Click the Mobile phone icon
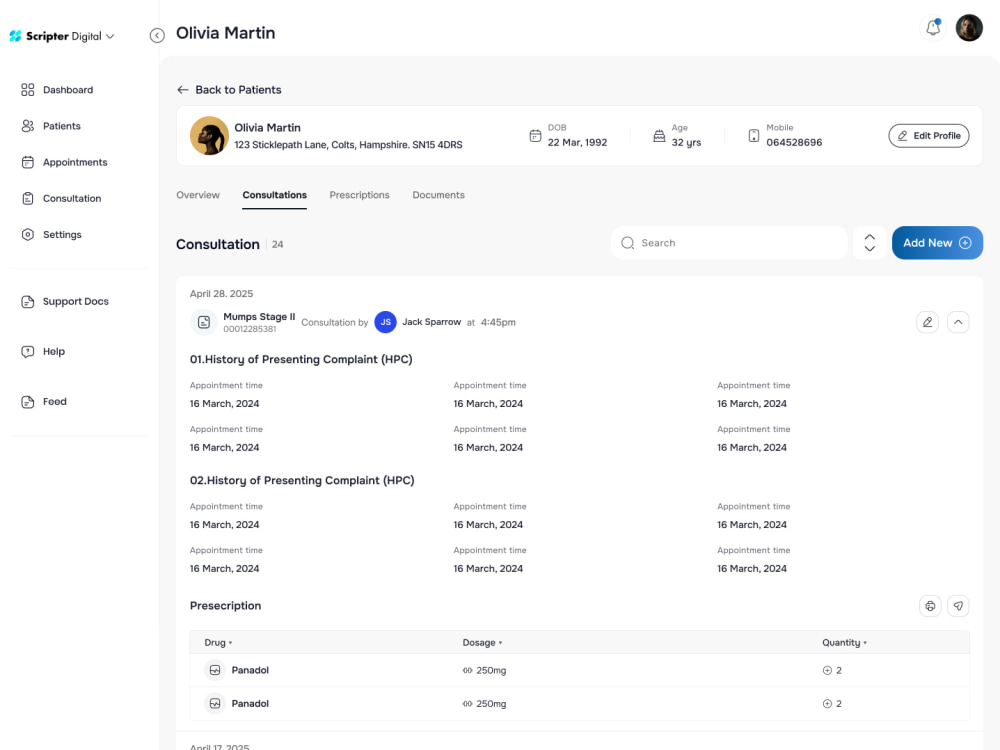The width and height of the screenshot is (1000, 750). pyautogui.click(x=753, y=136)
